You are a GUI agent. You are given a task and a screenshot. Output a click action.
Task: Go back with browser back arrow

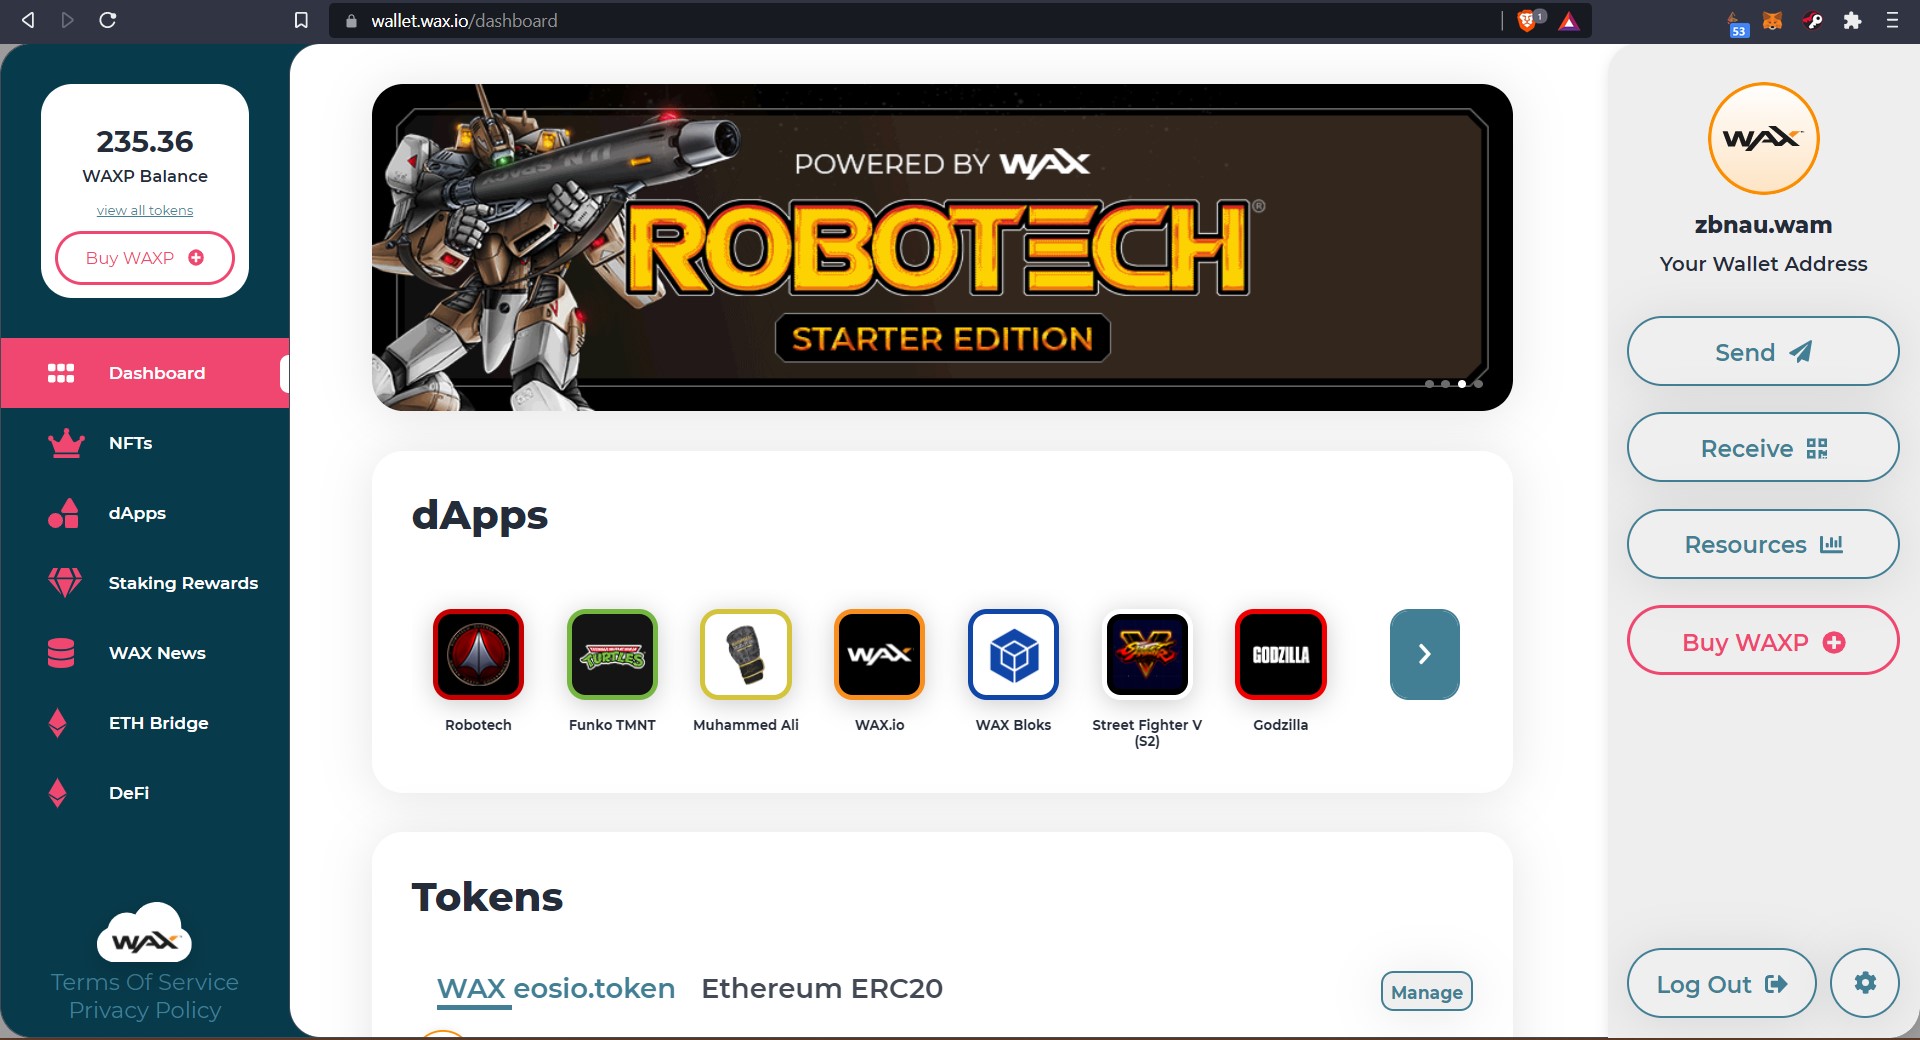tap(28, 20)
